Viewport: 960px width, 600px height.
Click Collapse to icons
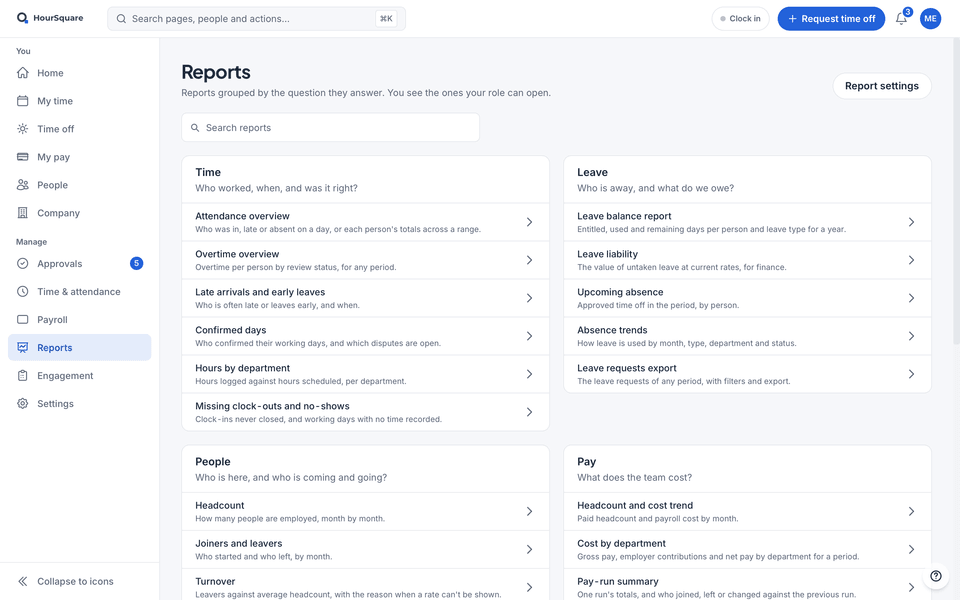pos(80,581)
